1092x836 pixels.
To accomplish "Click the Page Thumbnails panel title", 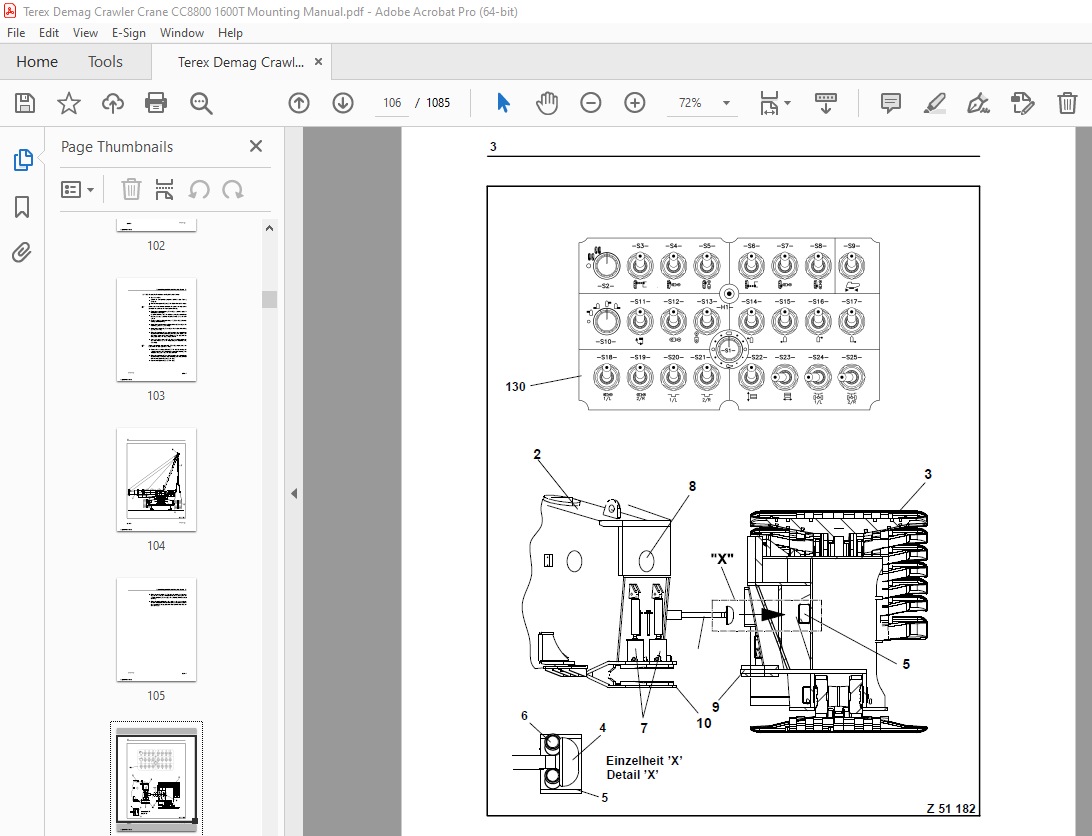I will 117,147.
